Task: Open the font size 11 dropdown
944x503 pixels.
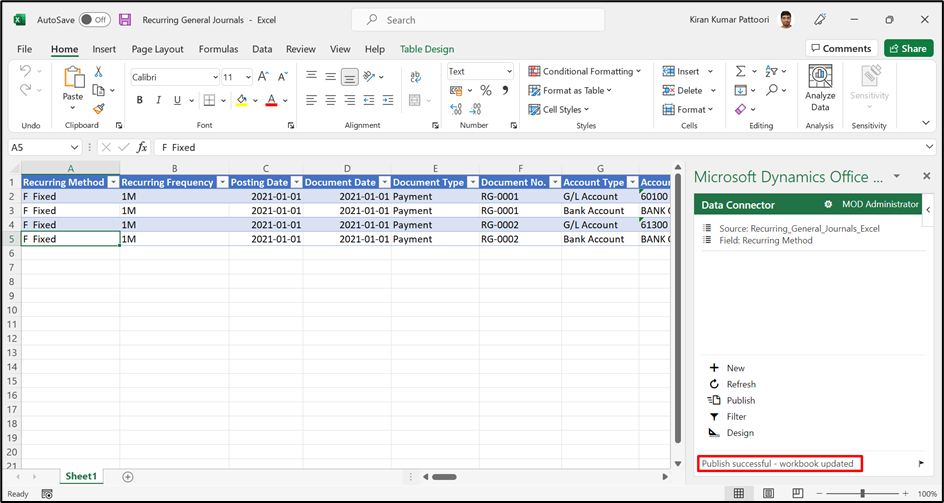Action: tap(249, 77)
